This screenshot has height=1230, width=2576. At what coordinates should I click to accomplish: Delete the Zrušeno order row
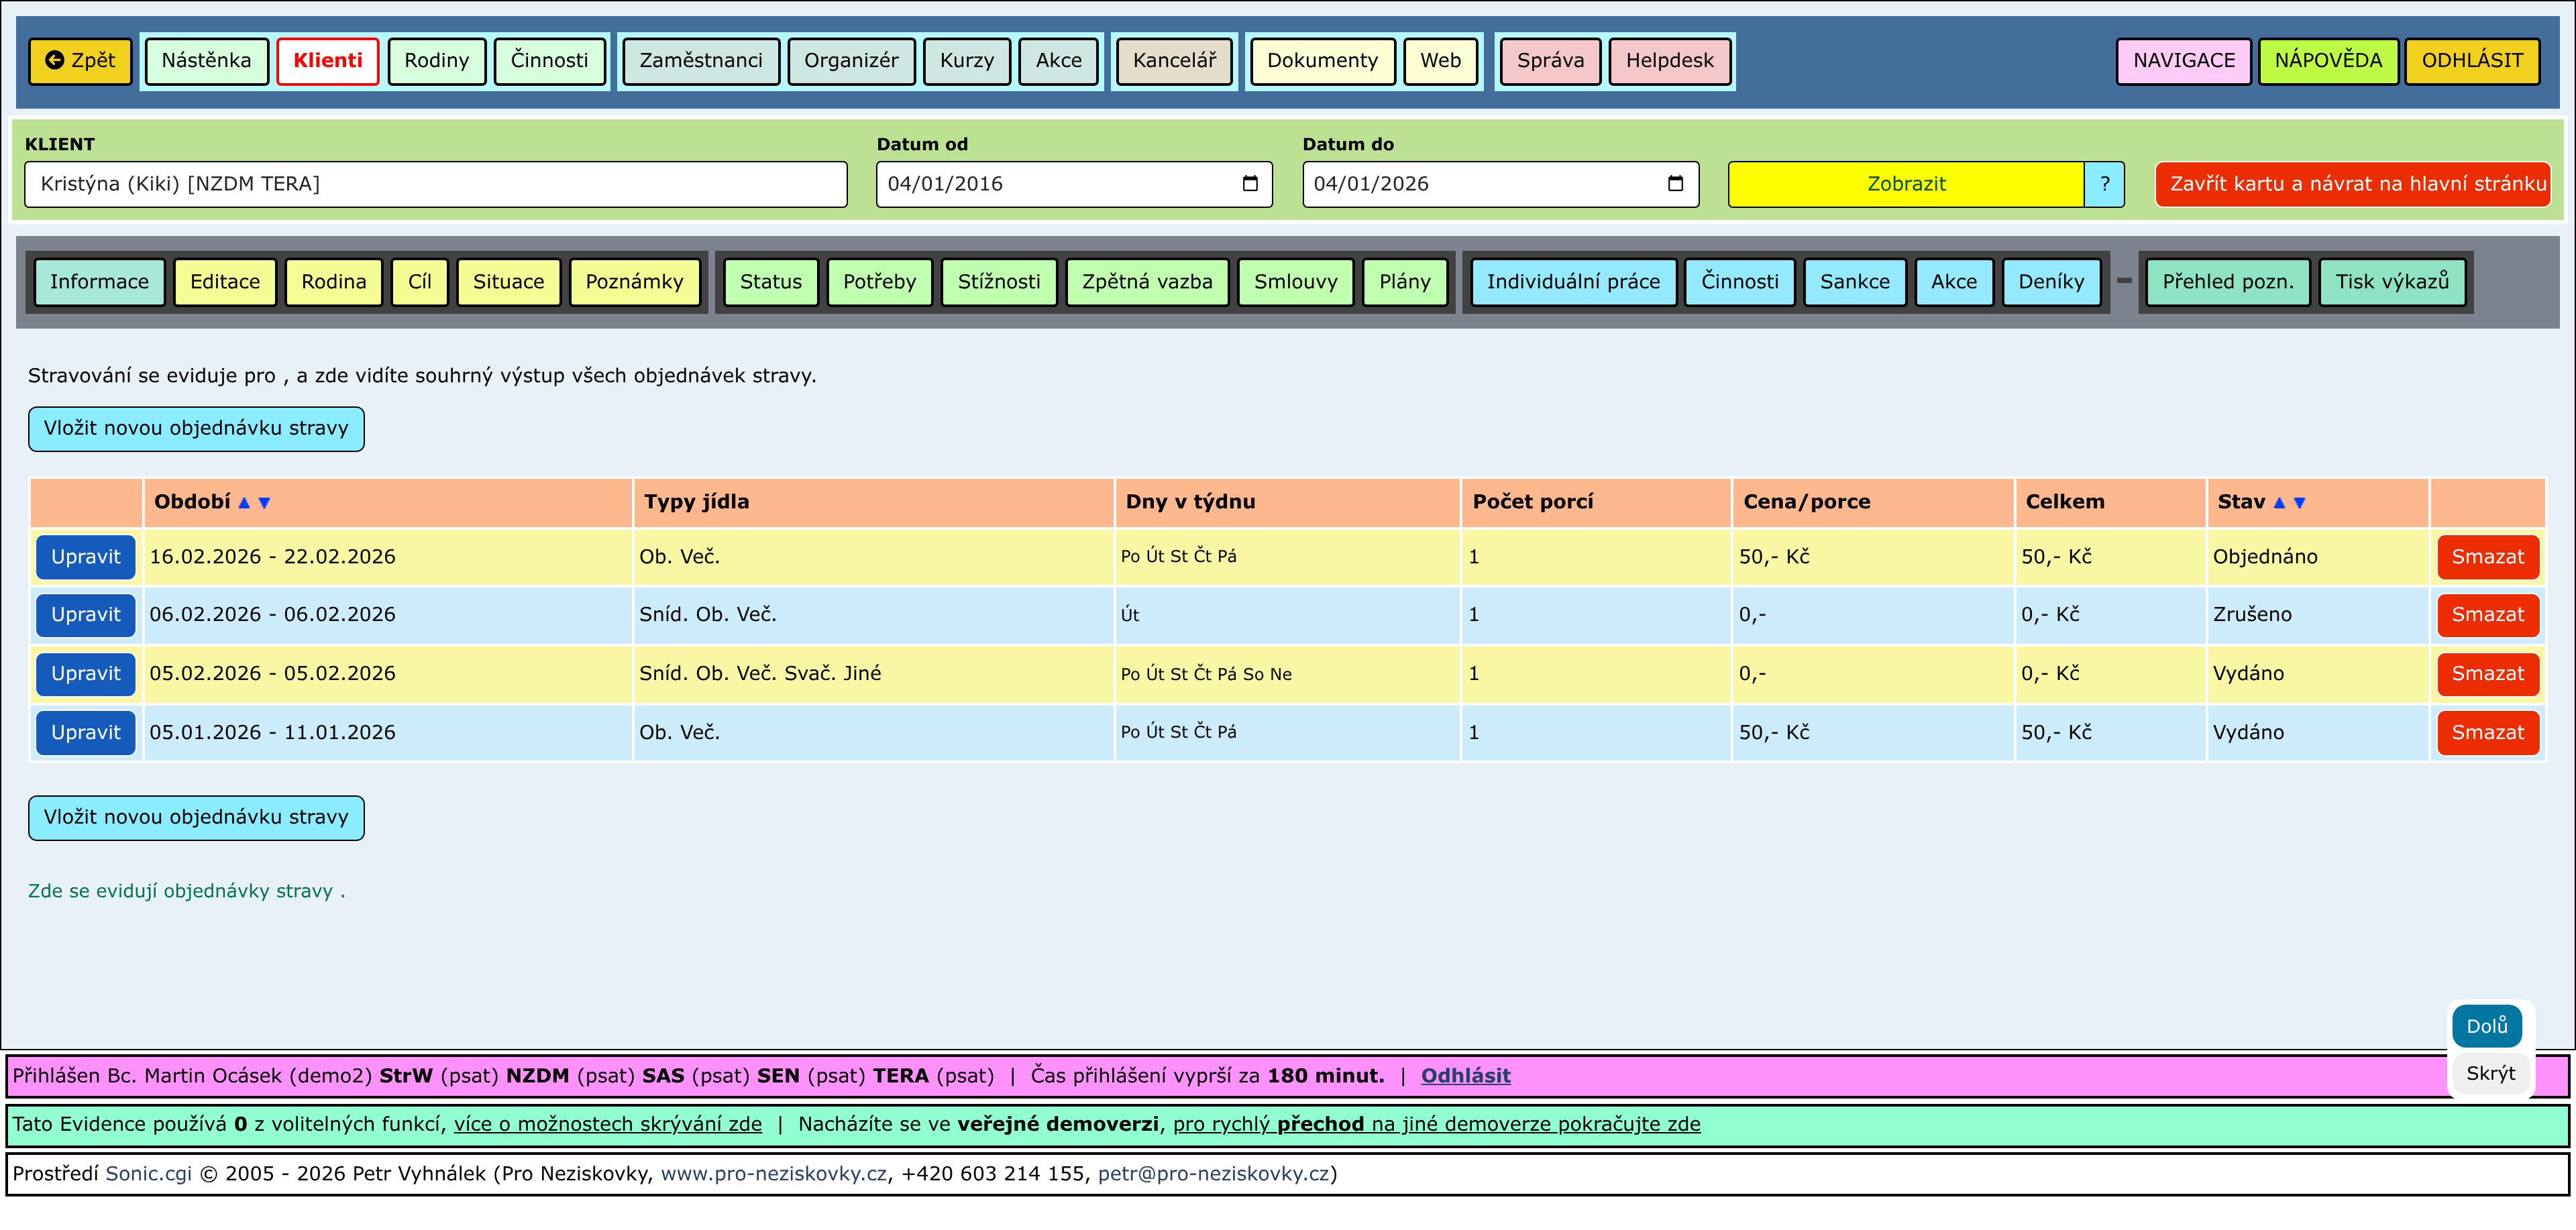2488,615
